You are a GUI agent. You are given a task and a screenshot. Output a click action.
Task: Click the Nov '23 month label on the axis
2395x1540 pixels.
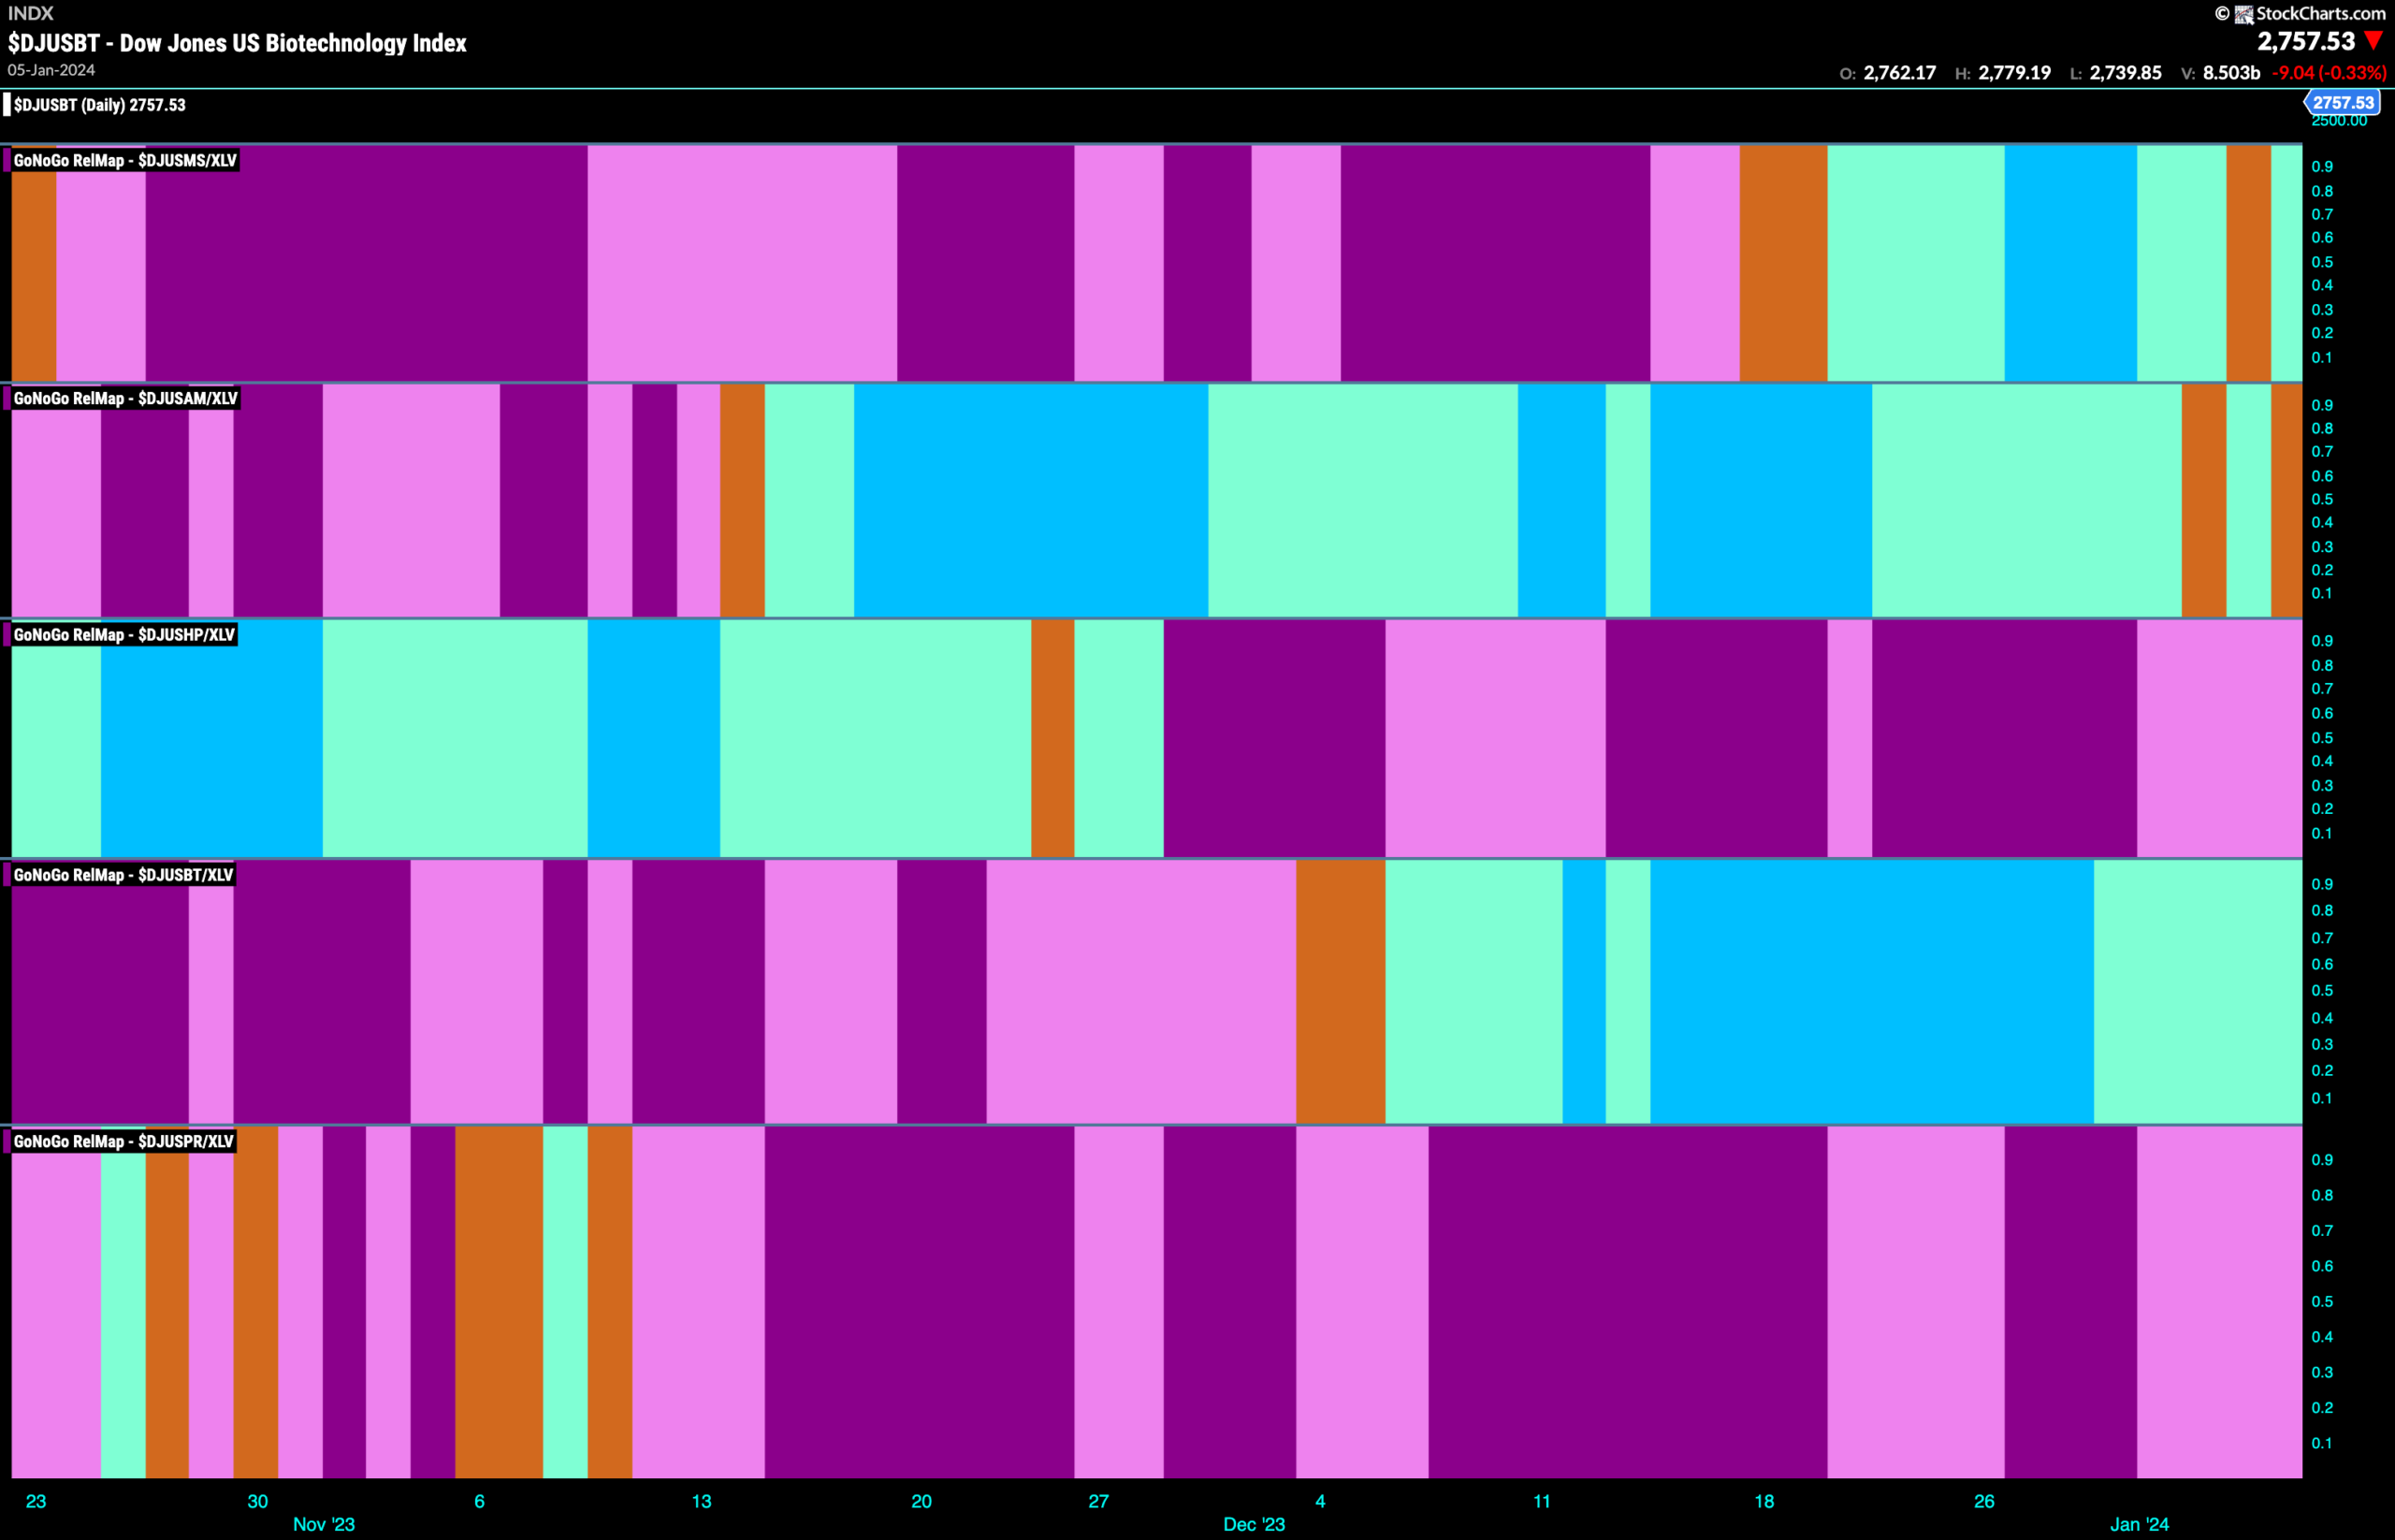coord(324,1524)
